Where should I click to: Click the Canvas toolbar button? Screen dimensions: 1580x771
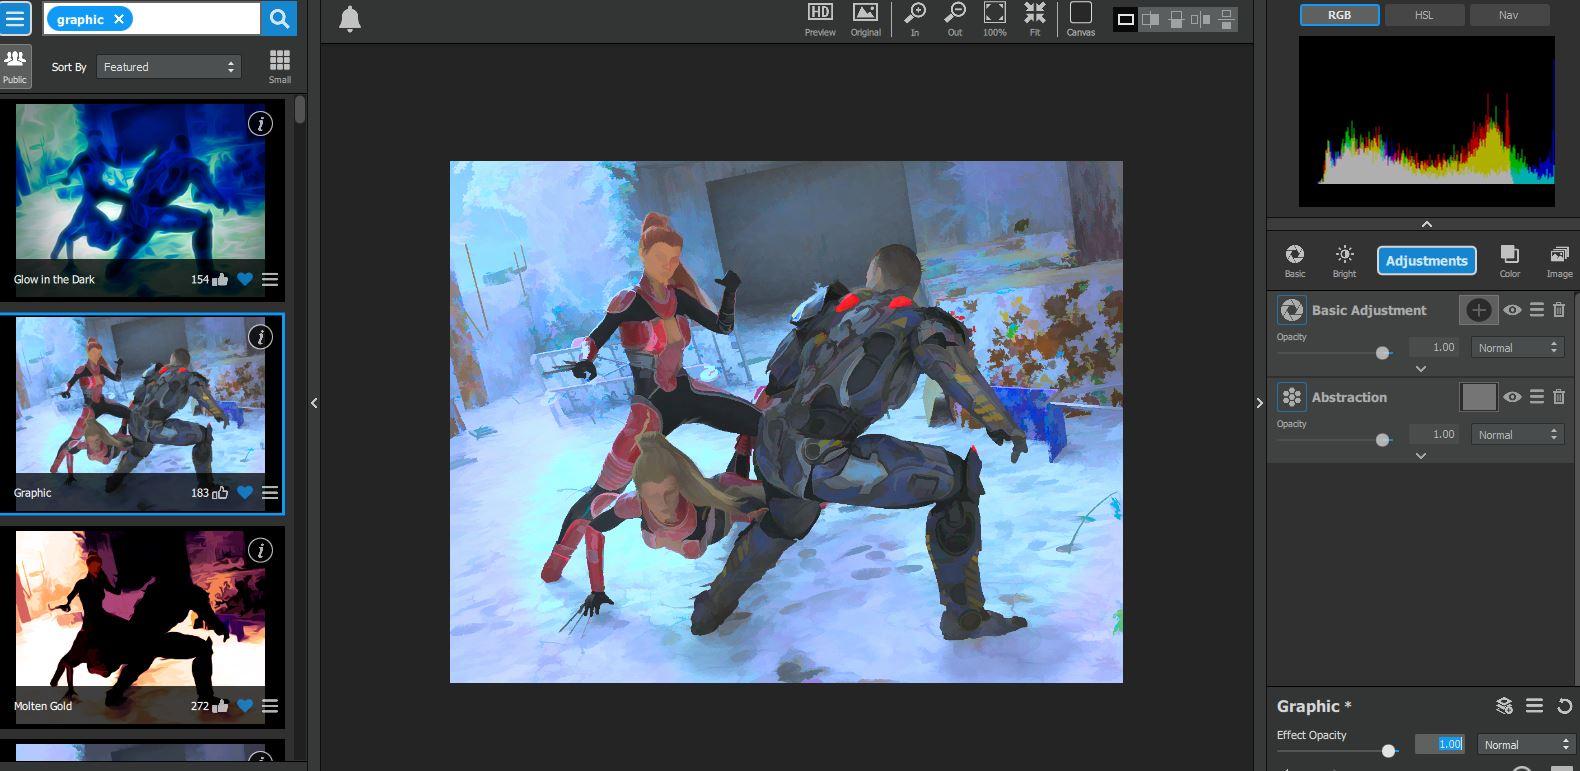click(1081, 19)
